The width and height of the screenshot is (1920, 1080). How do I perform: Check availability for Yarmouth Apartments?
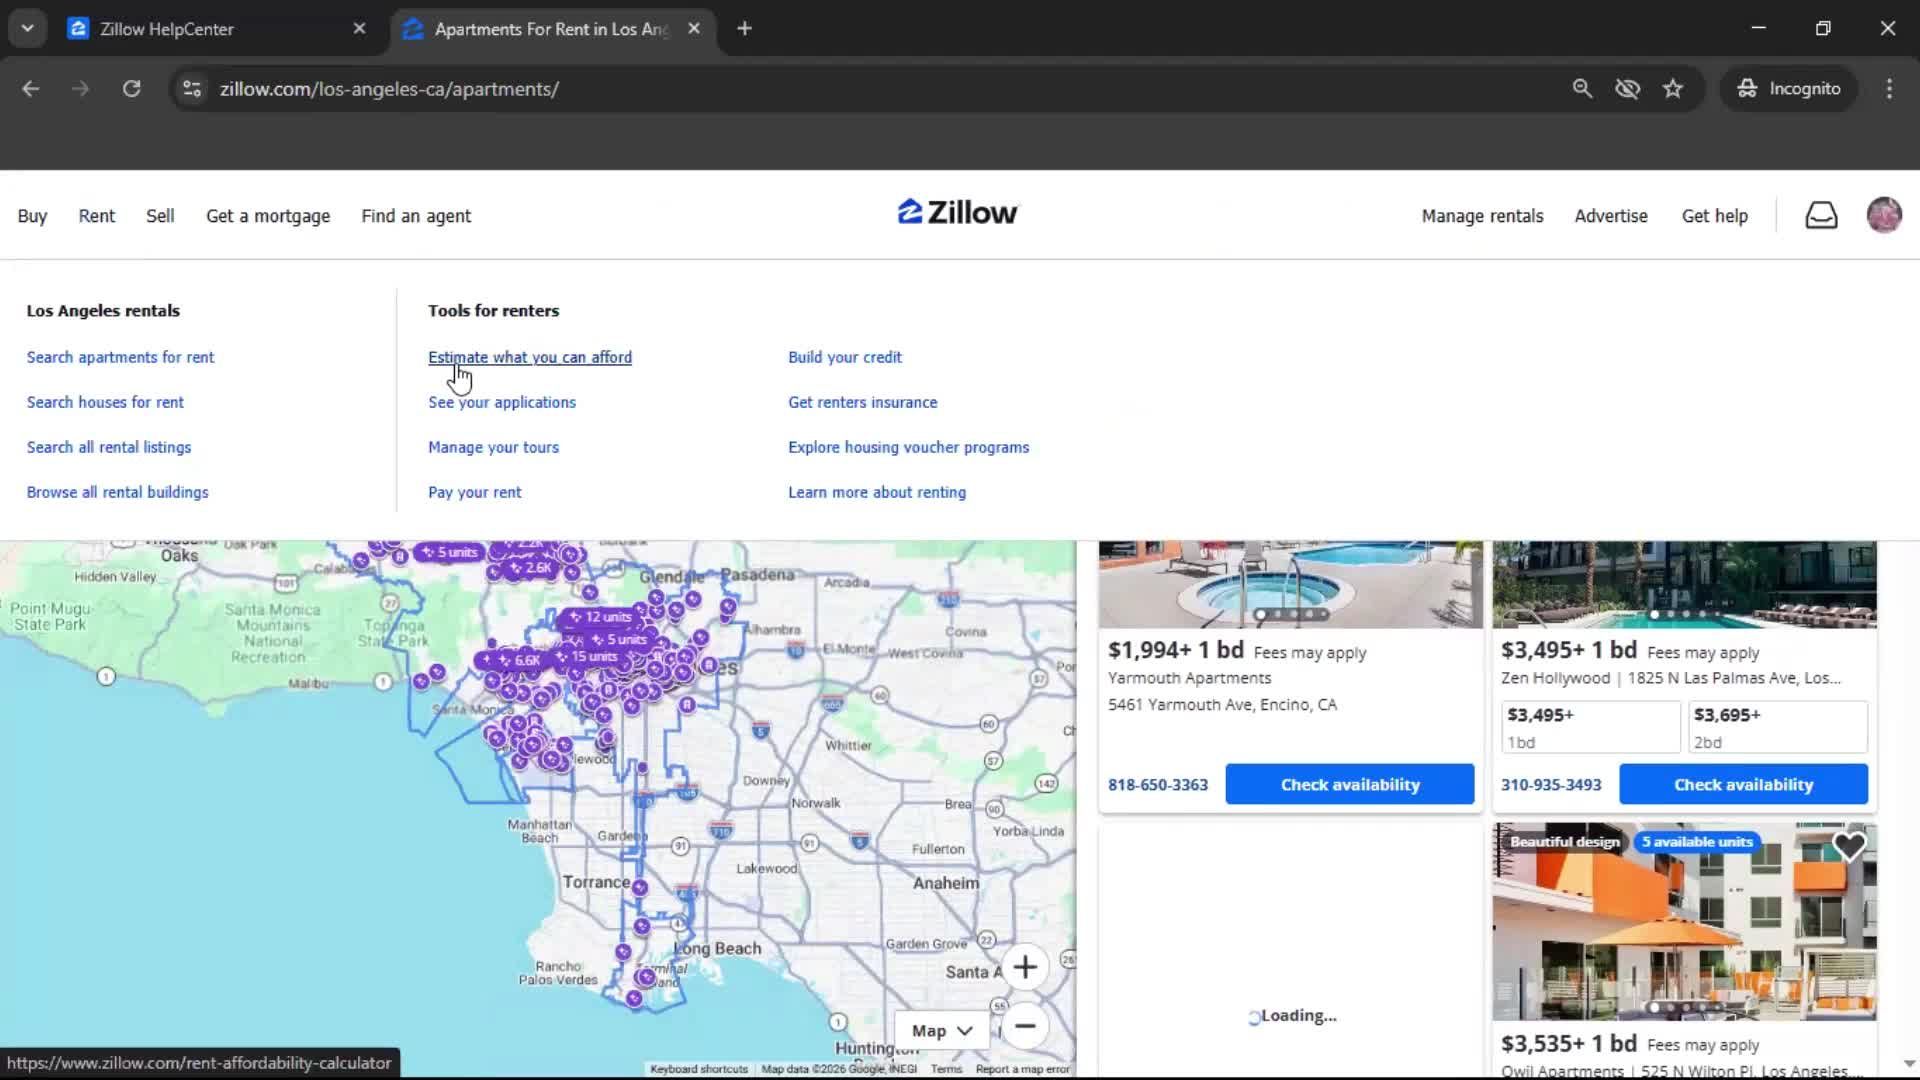pyautogui.click(x=1349, y=784)
